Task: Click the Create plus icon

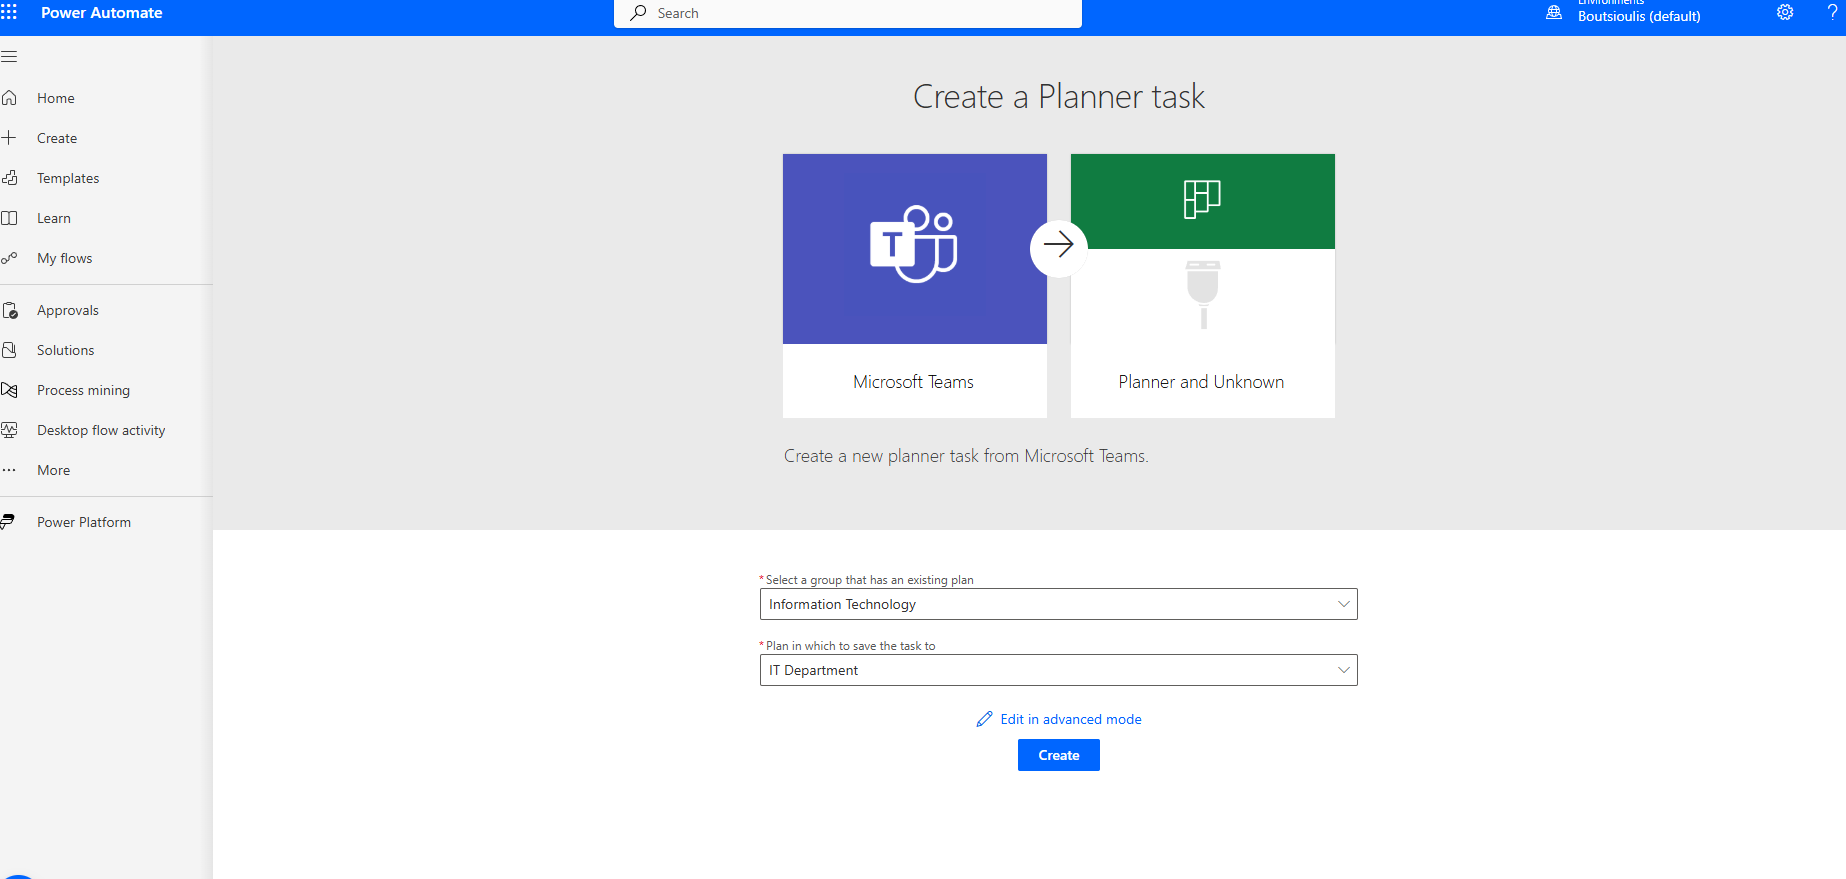Action: (9, 138)
